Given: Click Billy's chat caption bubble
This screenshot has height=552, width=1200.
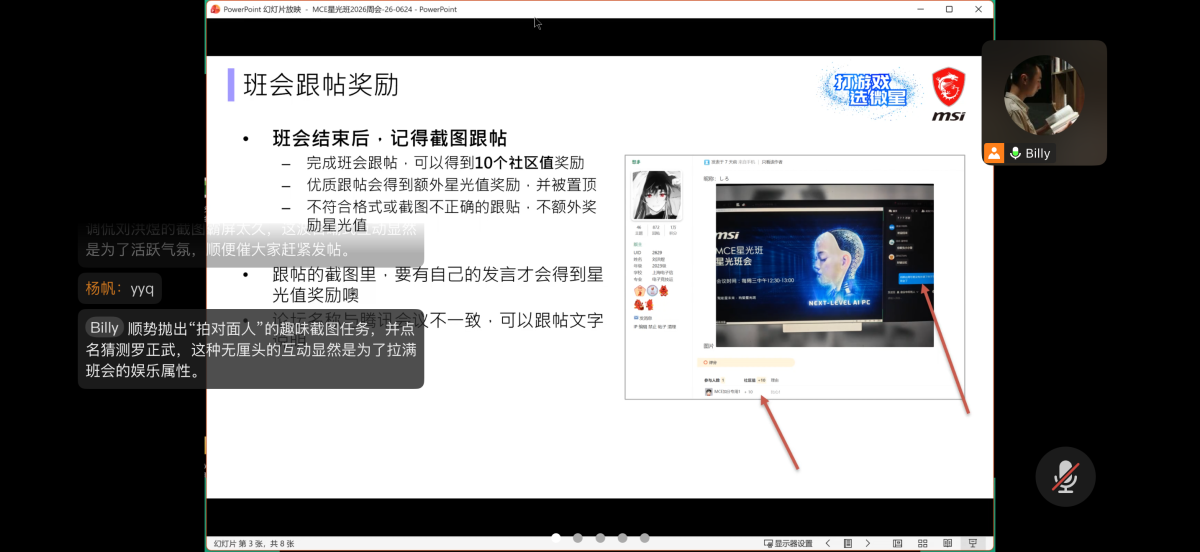Looking at the screenshot, I should [251, 349].
